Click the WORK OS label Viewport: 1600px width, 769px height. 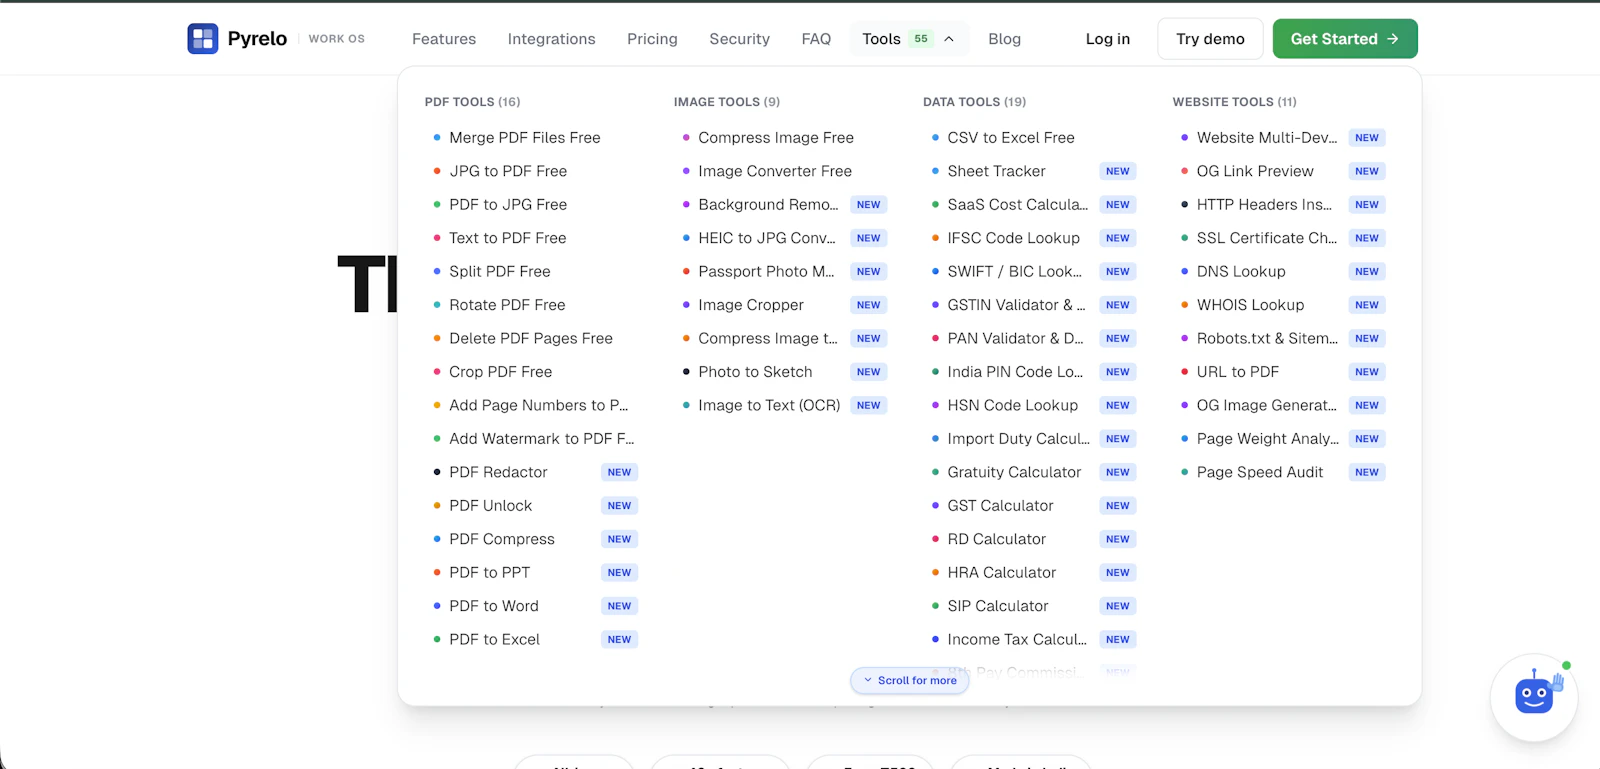336,39
